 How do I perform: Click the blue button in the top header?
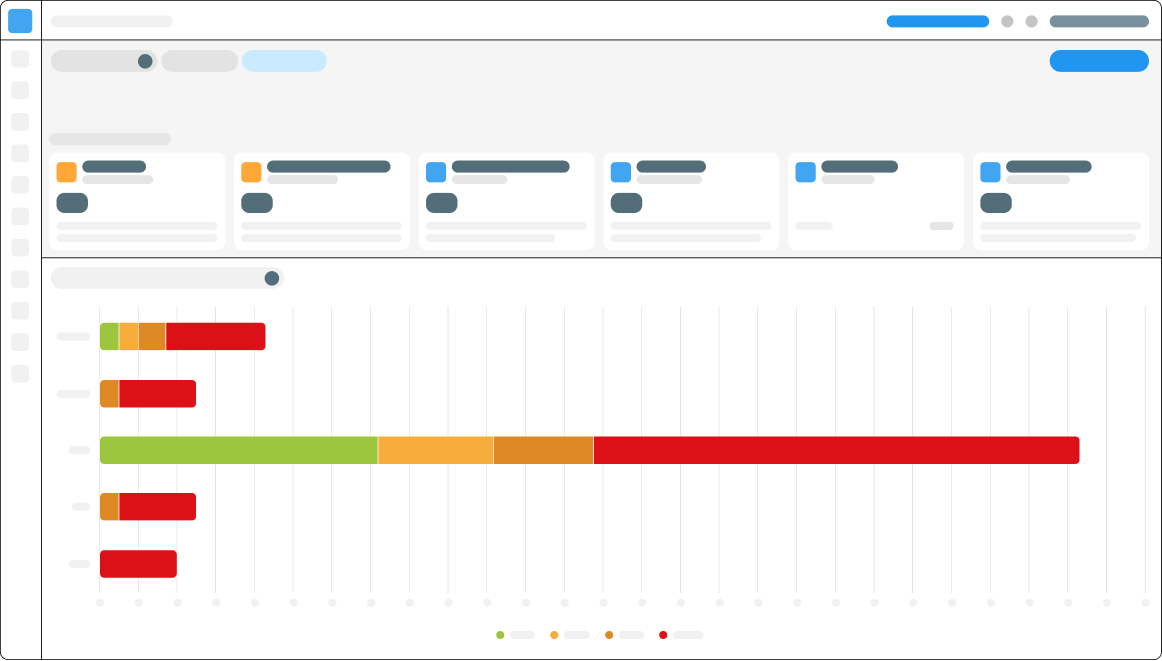point(937,21)
